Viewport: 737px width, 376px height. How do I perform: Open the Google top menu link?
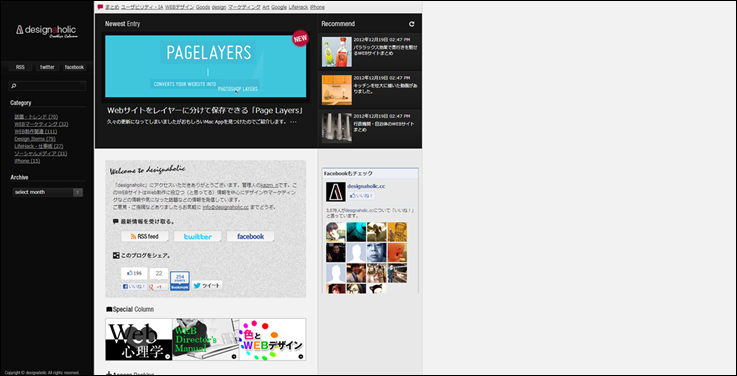[279, 7]
